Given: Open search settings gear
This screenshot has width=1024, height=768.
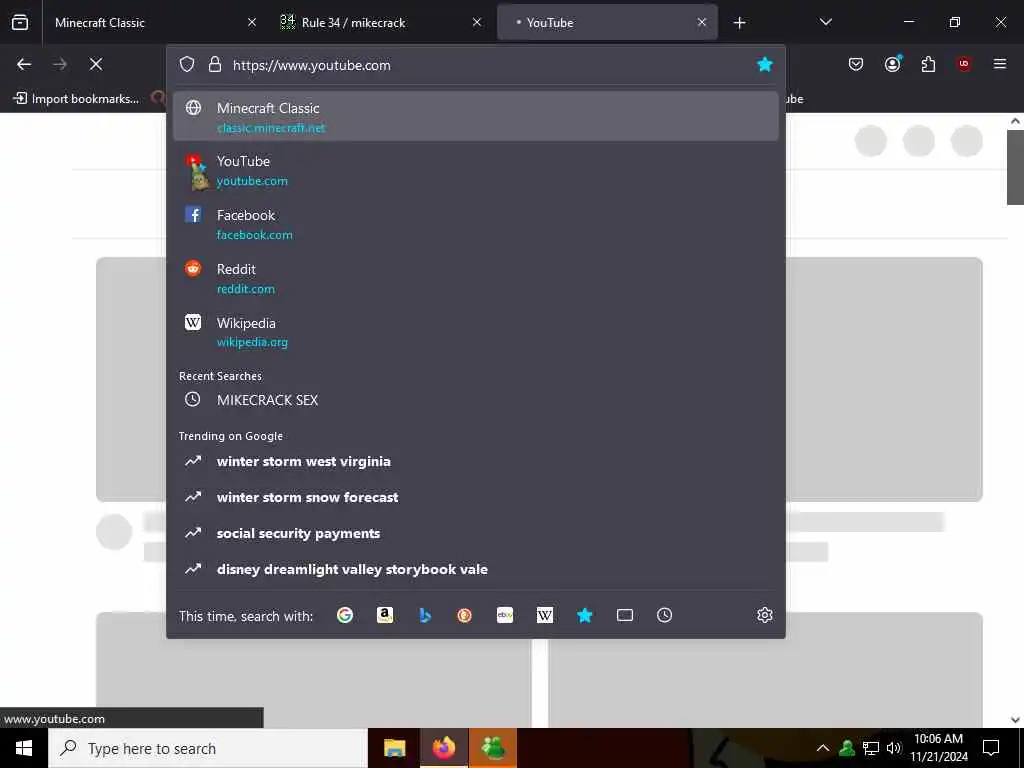Looking at the screenshot, I should (765, 615).
